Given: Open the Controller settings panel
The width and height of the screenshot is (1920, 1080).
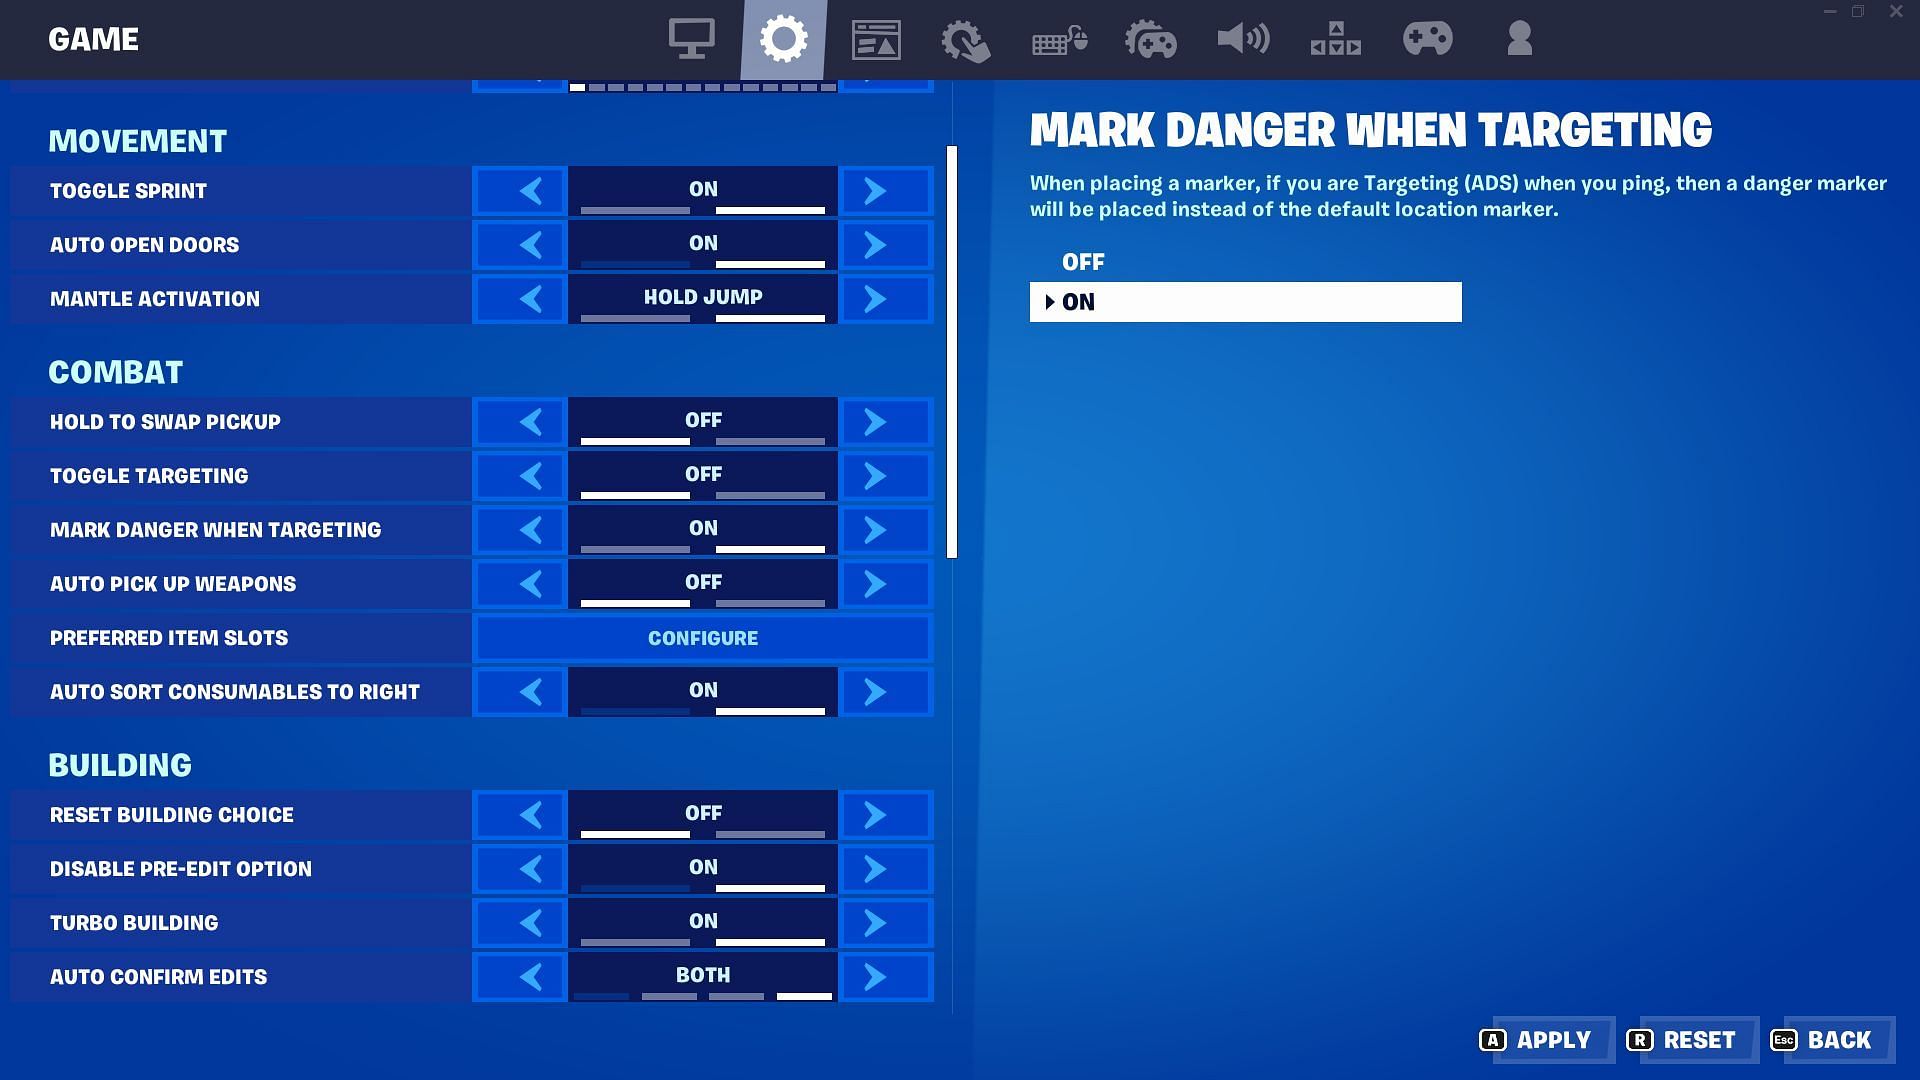Looking at the screenshot, I should [1427, 40].
